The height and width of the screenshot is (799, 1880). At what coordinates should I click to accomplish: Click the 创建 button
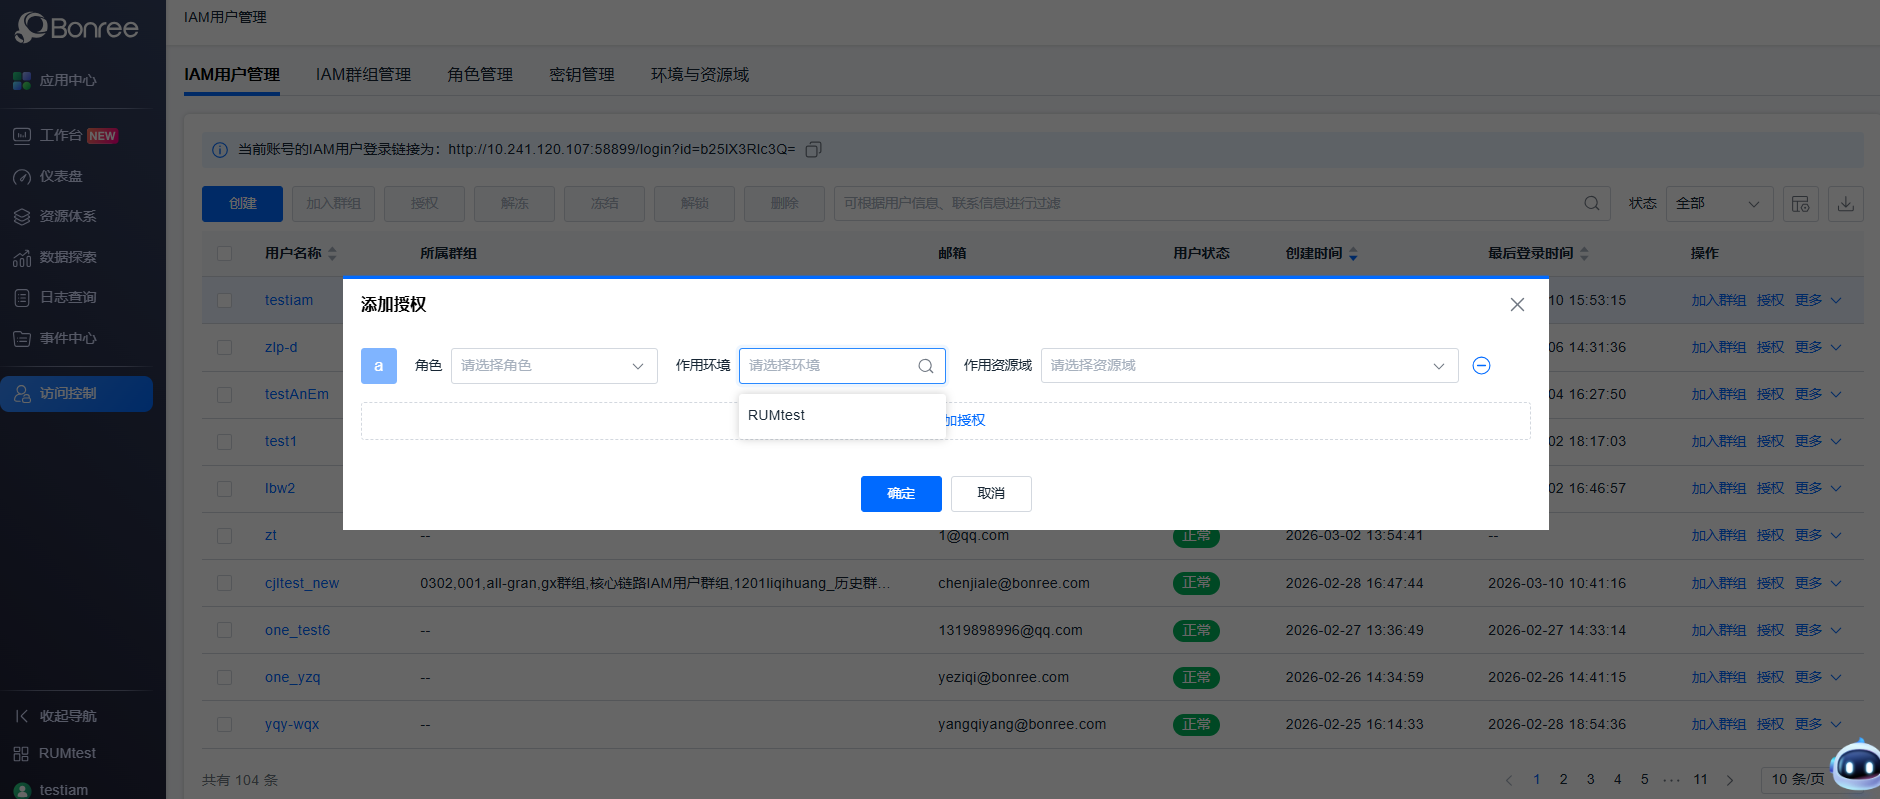coord(242,204)
